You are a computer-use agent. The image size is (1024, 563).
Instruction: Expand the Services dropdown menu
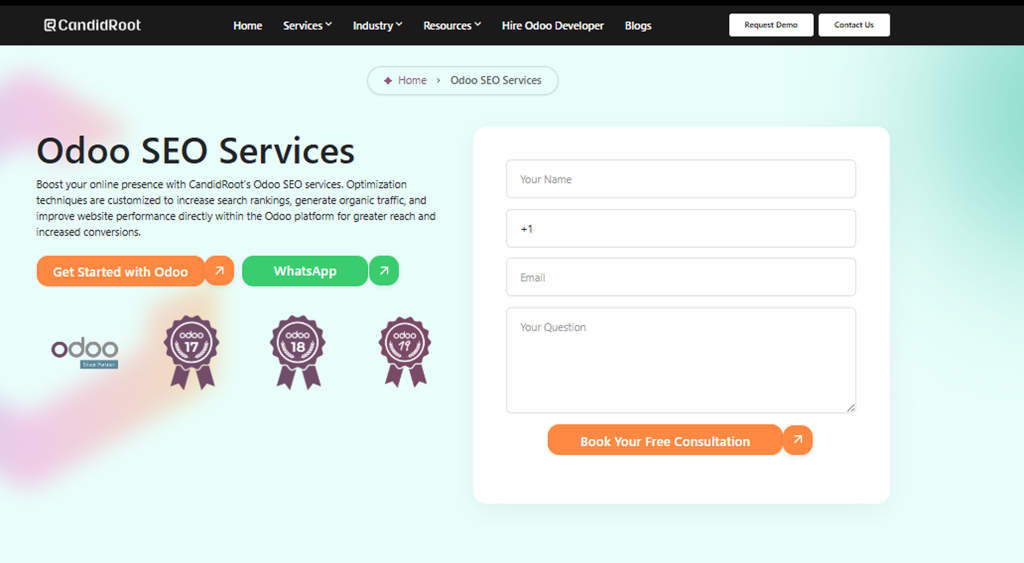[307, 25]
